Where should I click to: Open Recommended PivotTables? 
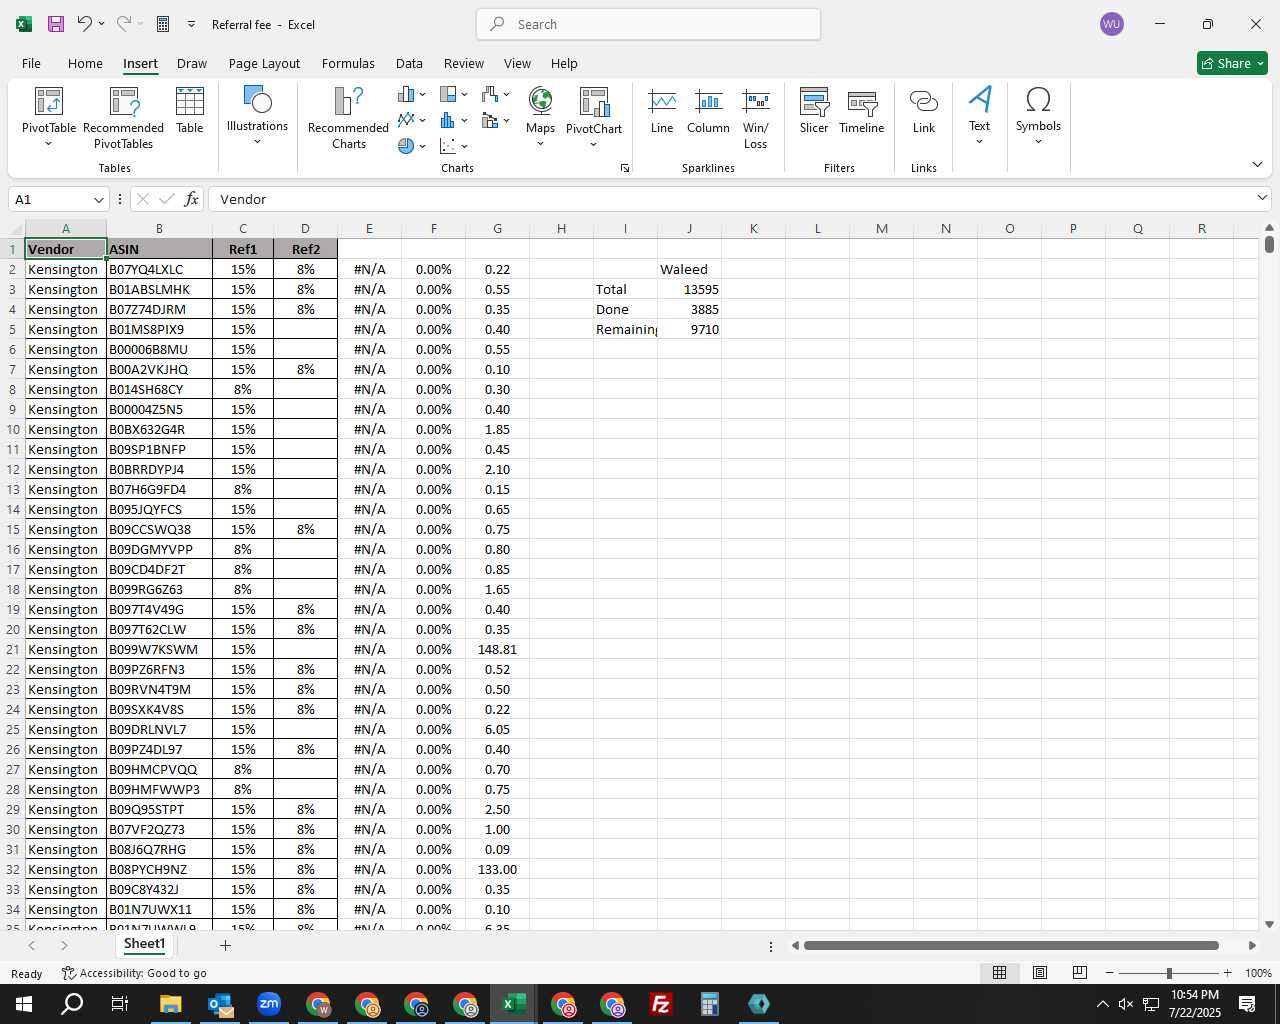coord(124,118)
